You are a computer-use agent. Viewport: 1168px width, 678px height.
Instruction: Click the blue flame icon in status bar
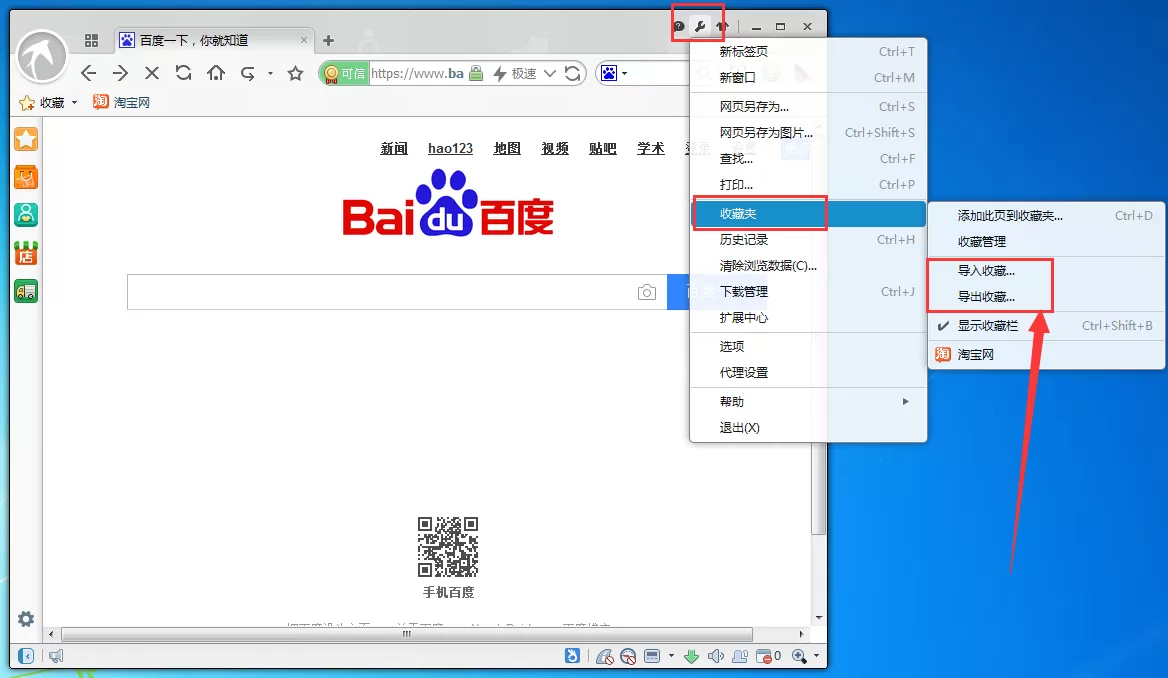pos(572,656)
